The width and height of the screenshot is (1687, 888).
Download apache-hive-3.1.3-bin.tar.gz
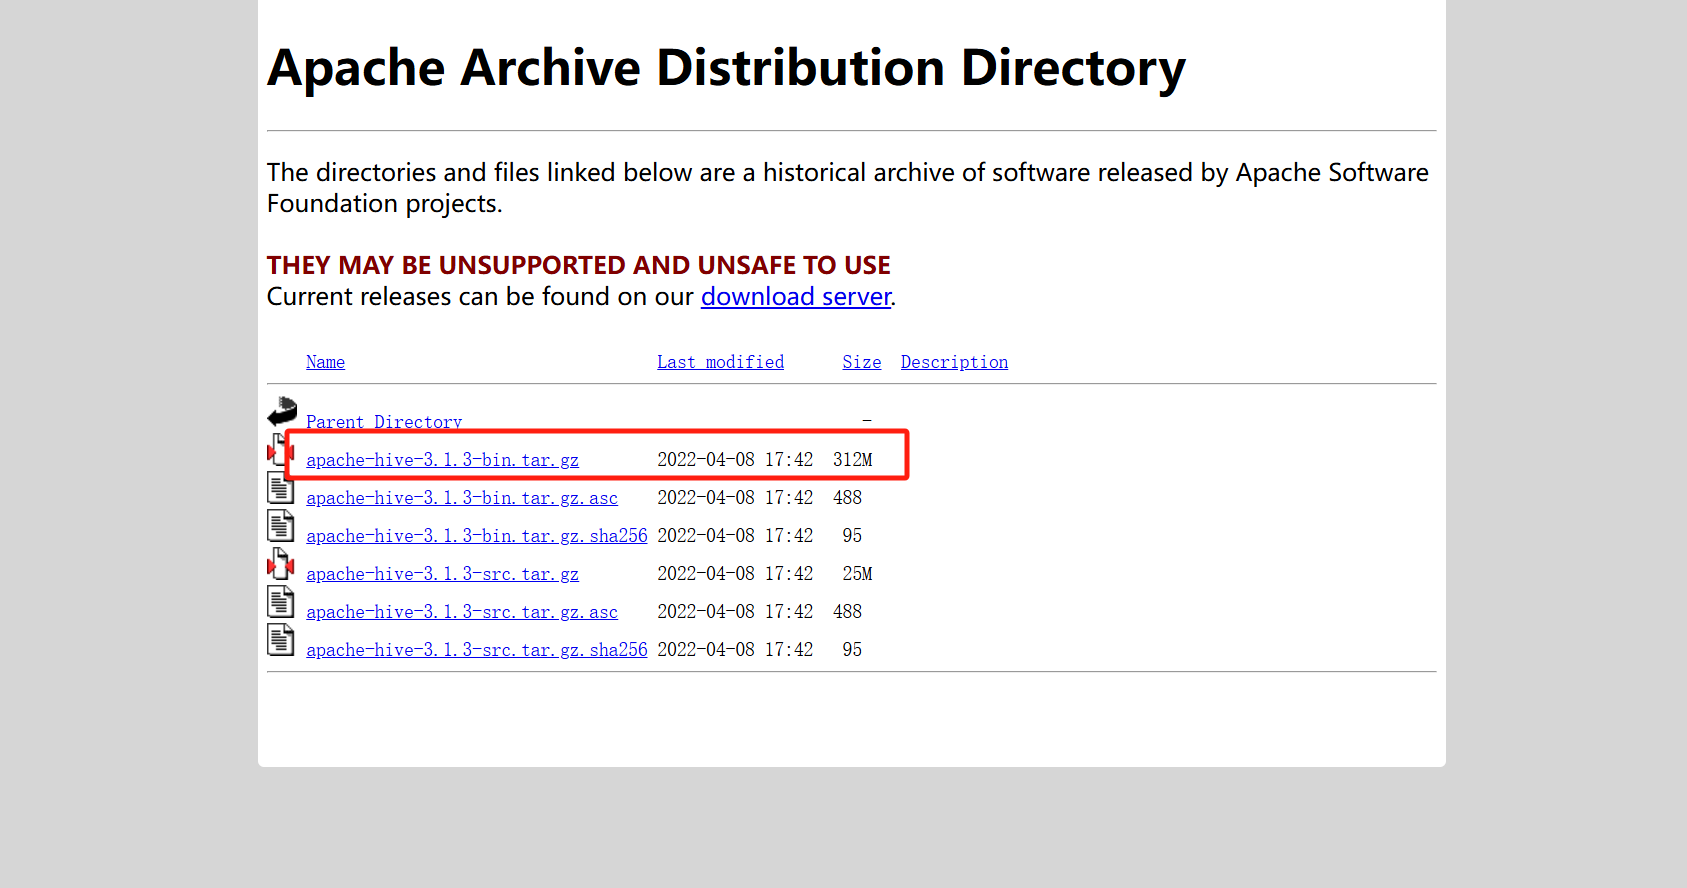point(443,460)
